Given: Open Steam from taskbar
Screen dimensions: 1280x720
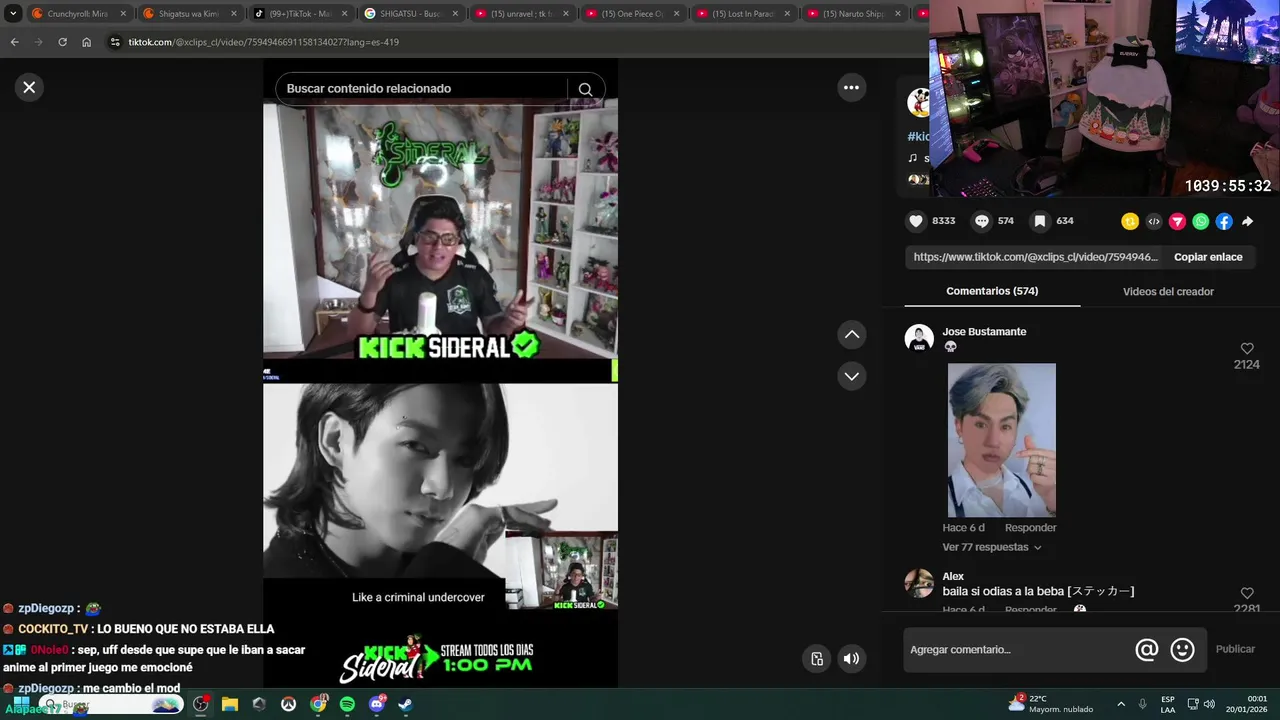Looking at the screenshot, I should (406, 704).
